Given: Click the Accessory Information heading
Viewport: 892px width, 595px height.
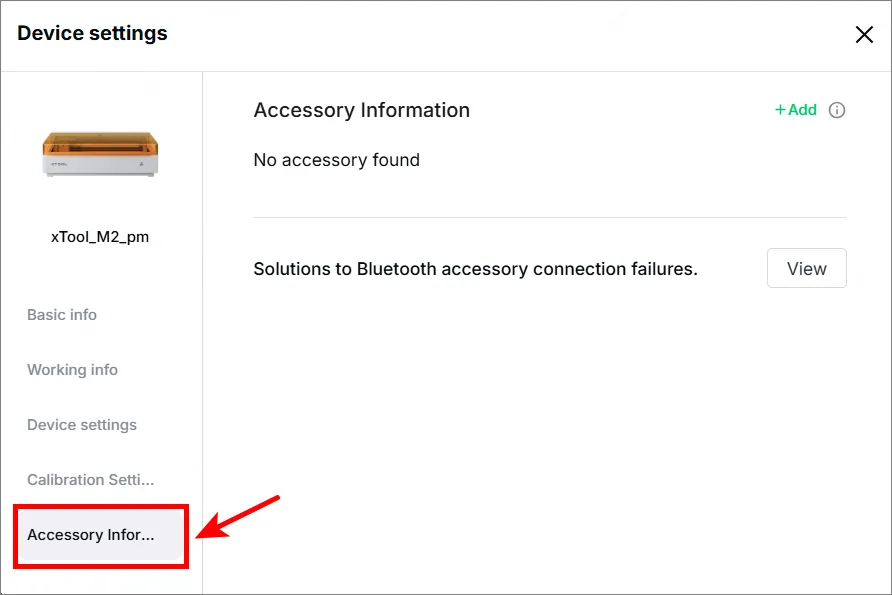Looking at the screenshot, I should click(x=362, y=110).
